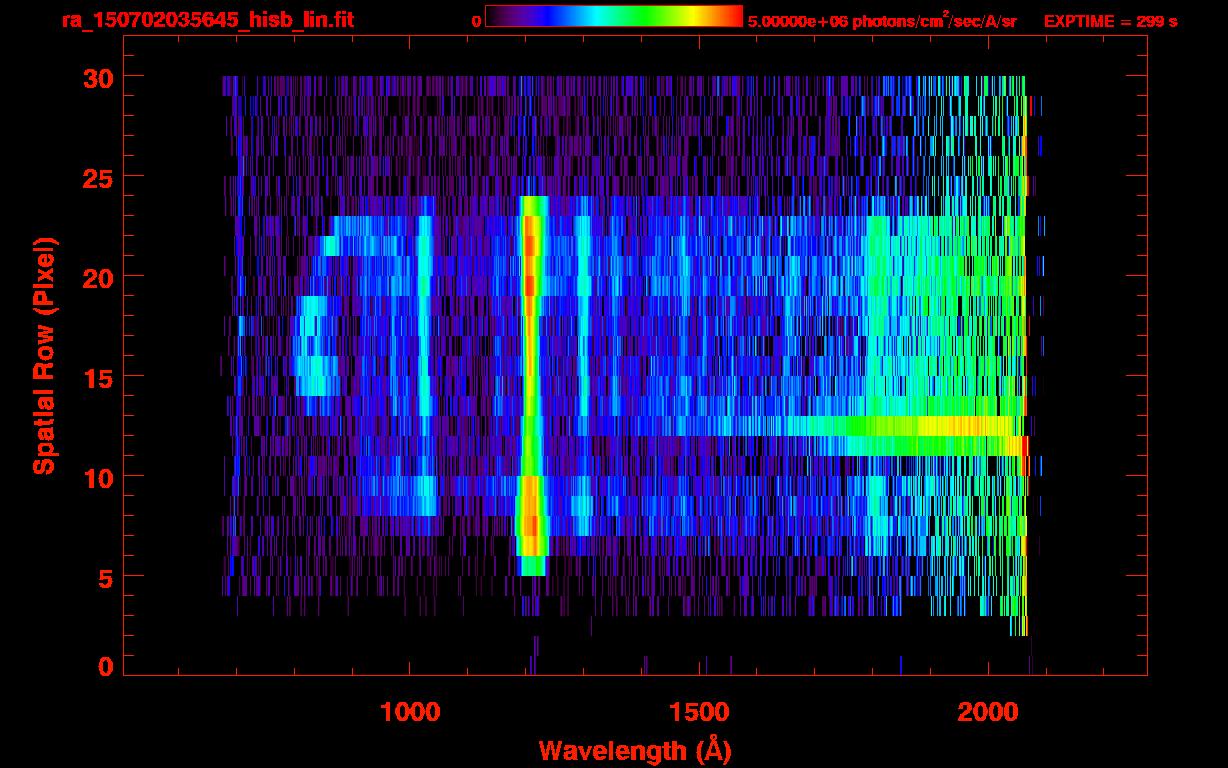Click the 5.00000e+06 photons color bar maximum label
Screen dimensions: 1228x768
[x=881, y=21]
